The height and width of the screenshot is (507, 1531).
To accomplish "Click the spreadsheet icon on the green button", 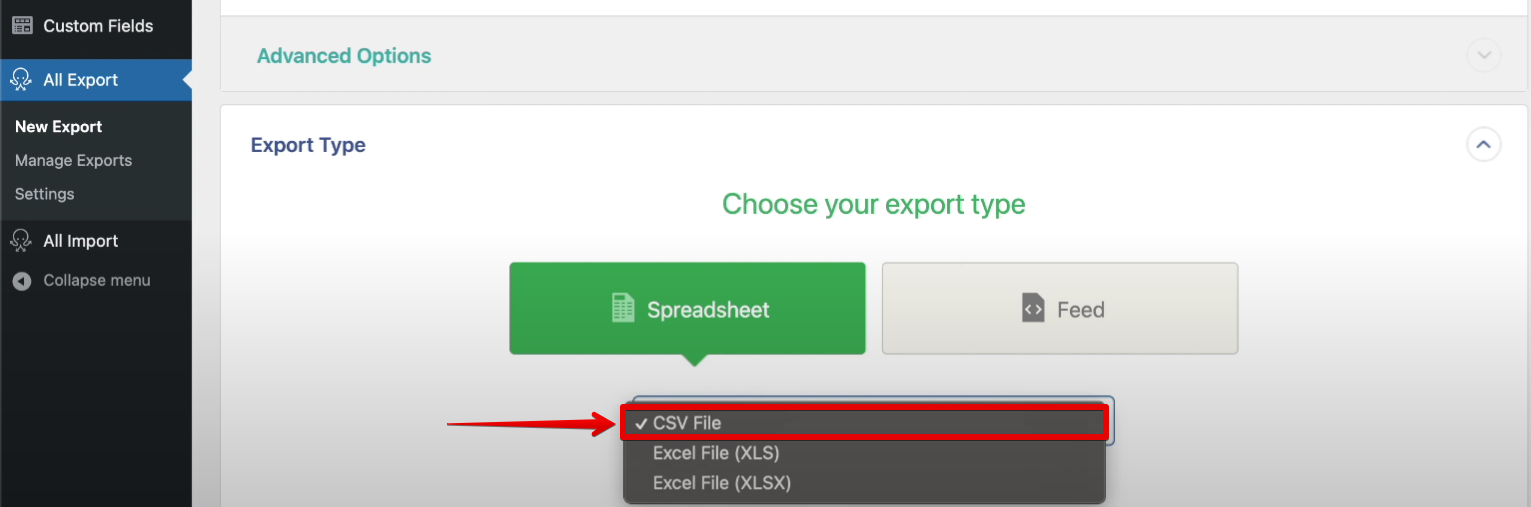I will pos(623,308).
